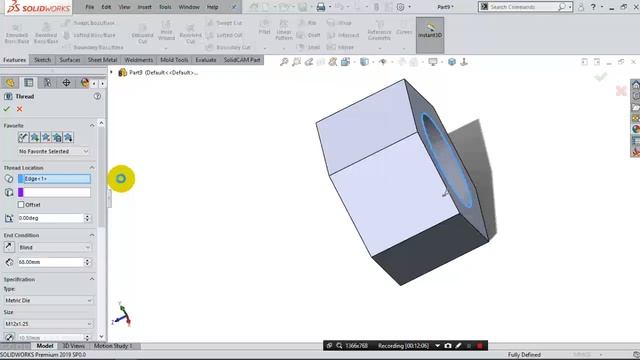The height and width of the screenshot is (360, 640).
Task: Click View Settings monitor icon
Action: click(x=433, y=62)
